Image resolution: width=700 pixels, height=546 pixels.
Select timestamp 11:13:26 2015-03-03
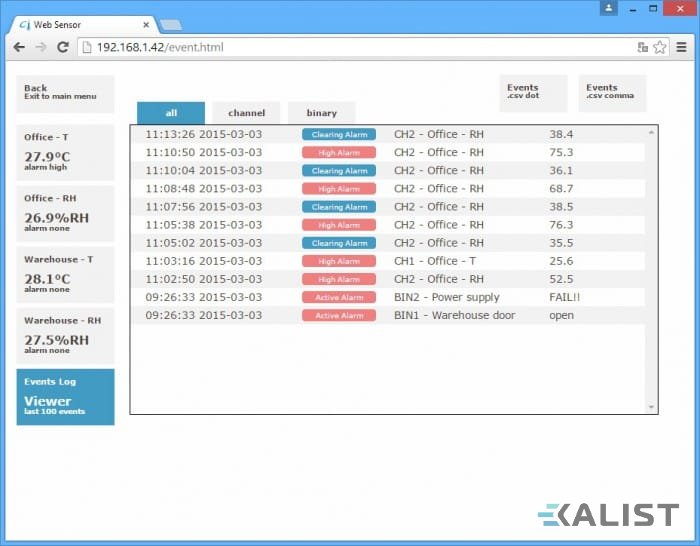pyautogui.click(x=204, y=134)
